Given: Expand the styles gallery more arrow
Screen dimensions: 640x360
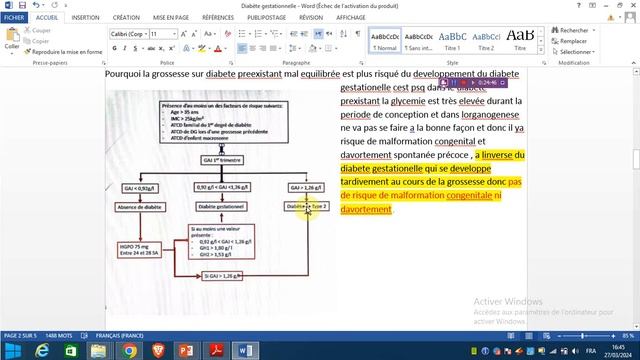Looking at the screenshot, I should [541, 50].
